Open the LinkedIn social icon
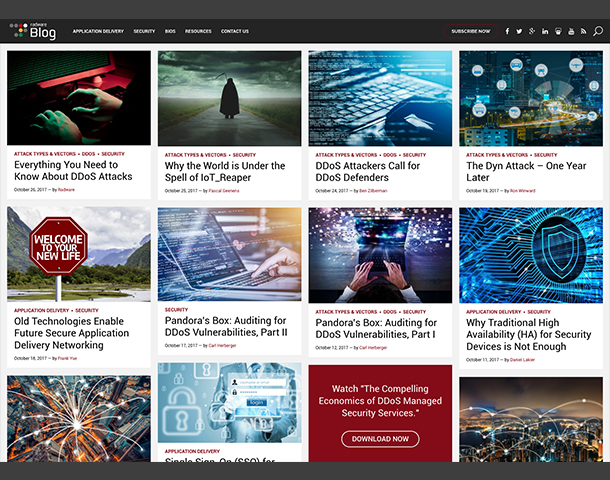The width and height of the screenshot is (610, 480). tap(545, 31)
